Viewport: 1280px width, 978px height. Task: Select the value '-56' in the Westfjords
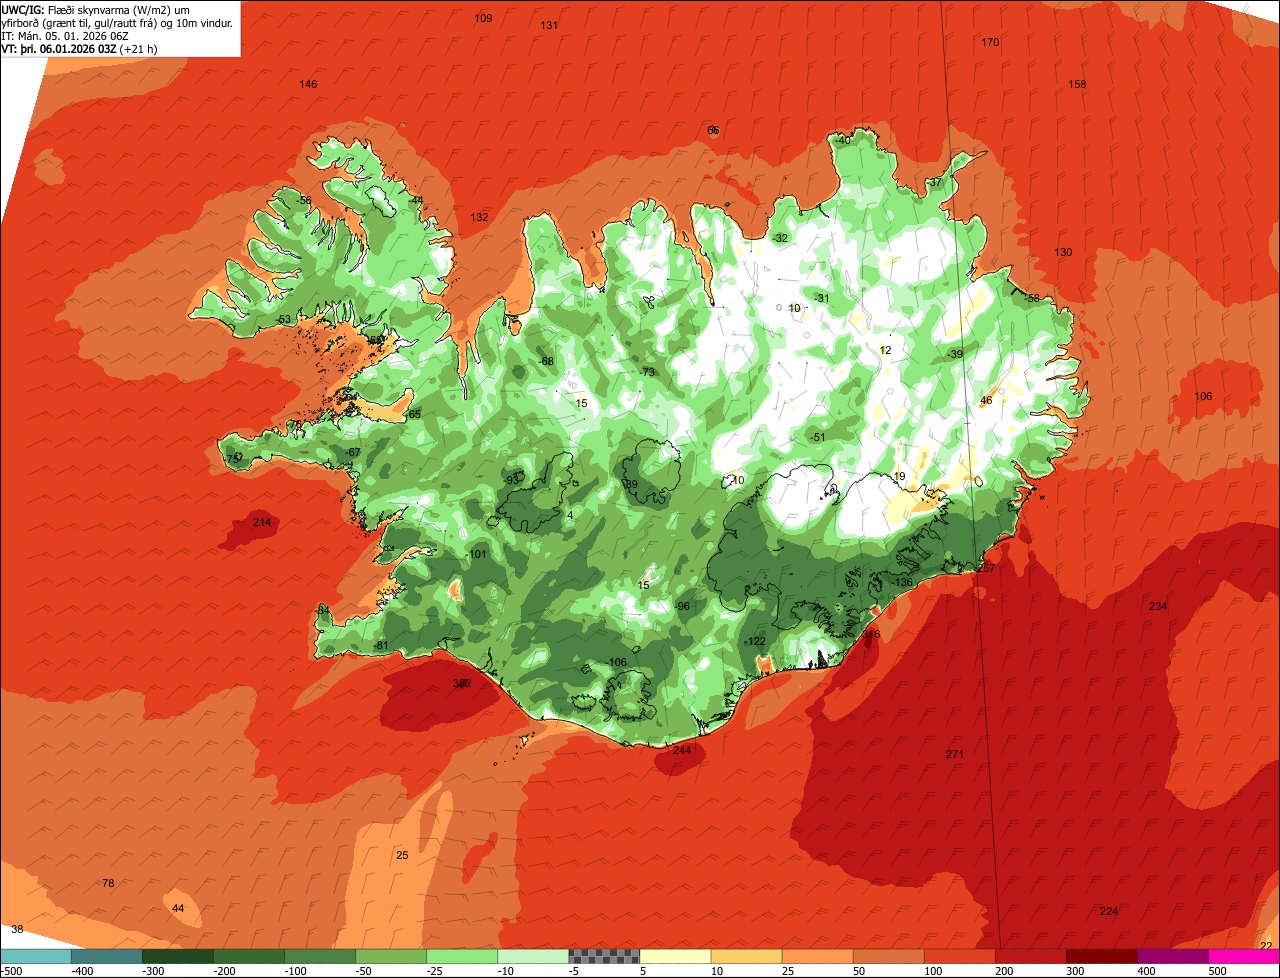pyautogui.click(x=304, y=200)
